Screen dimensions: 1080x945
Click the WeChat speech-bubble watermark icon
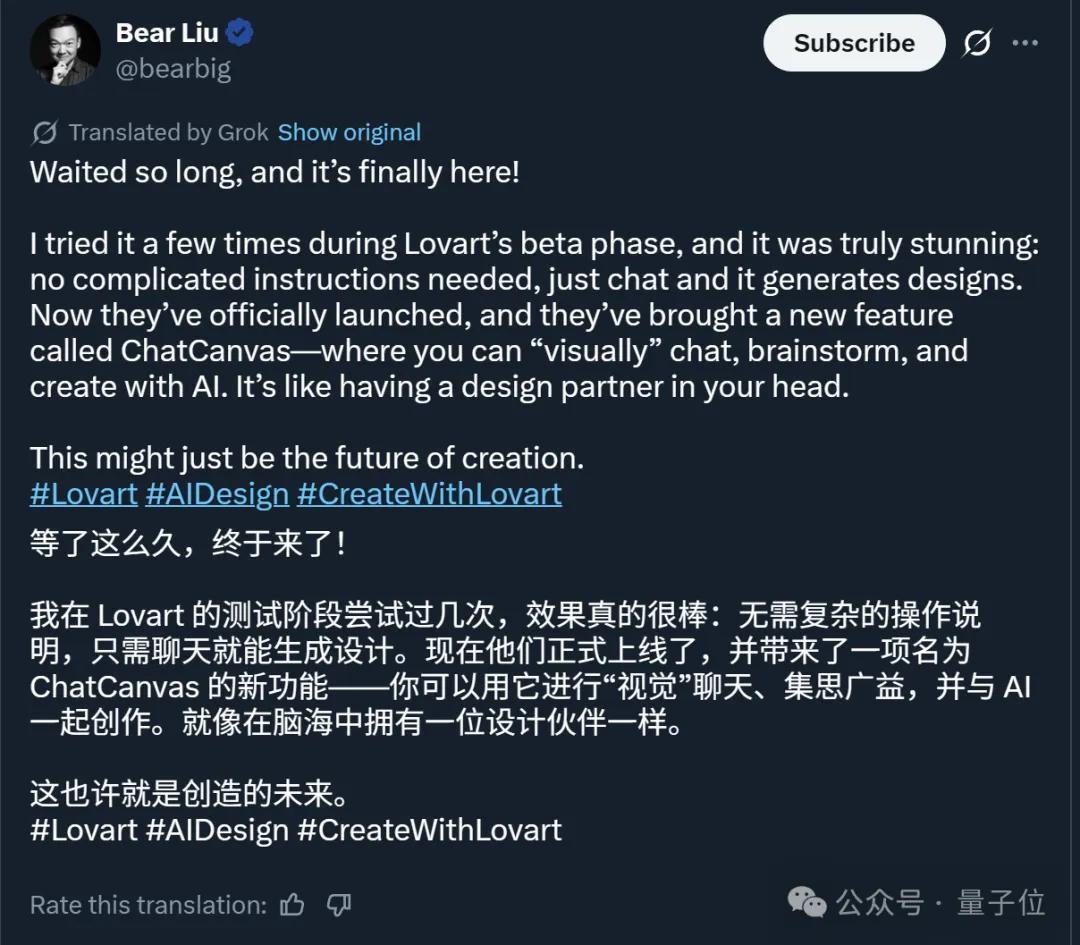pyautogui.click(x=807, y=902)
